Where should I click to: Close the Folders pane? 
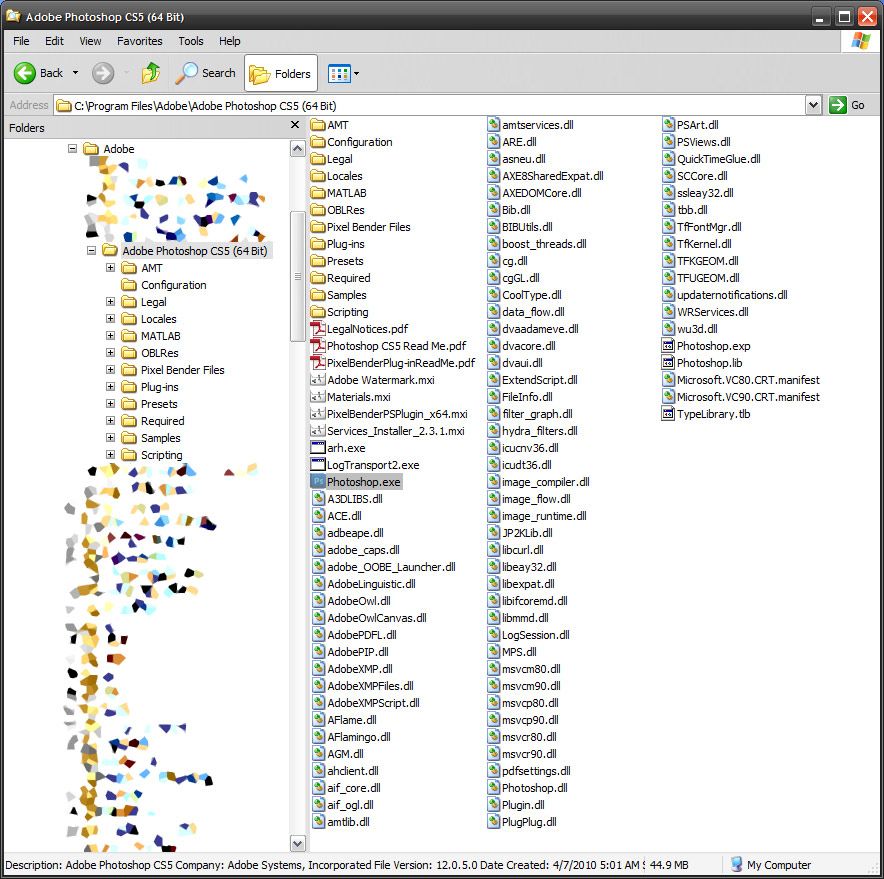[295, 125]
